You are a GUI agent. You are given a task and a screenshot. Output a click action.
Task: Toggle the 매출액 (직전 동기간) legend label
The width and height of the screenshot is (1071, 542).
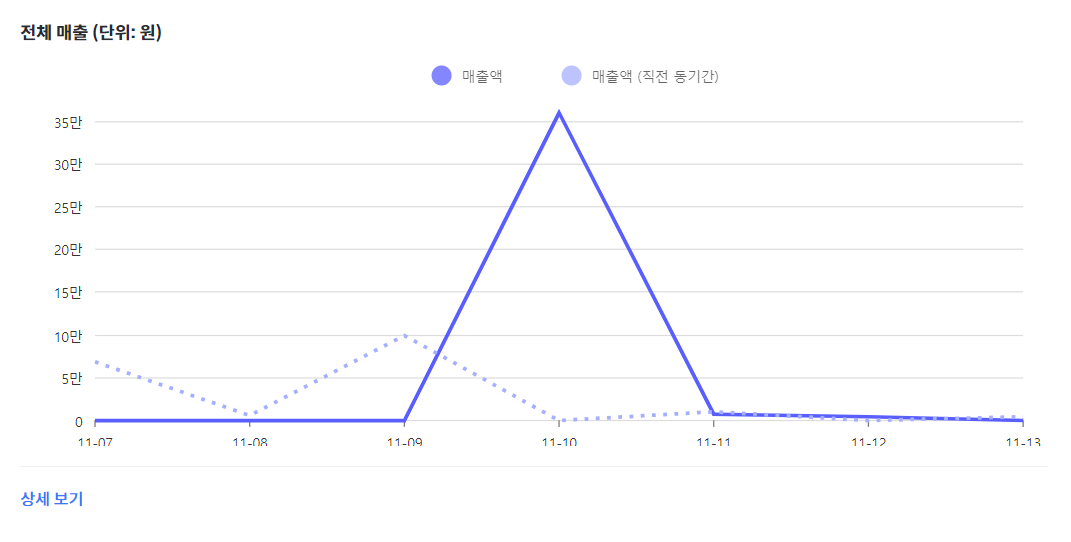tap(655, 76)
